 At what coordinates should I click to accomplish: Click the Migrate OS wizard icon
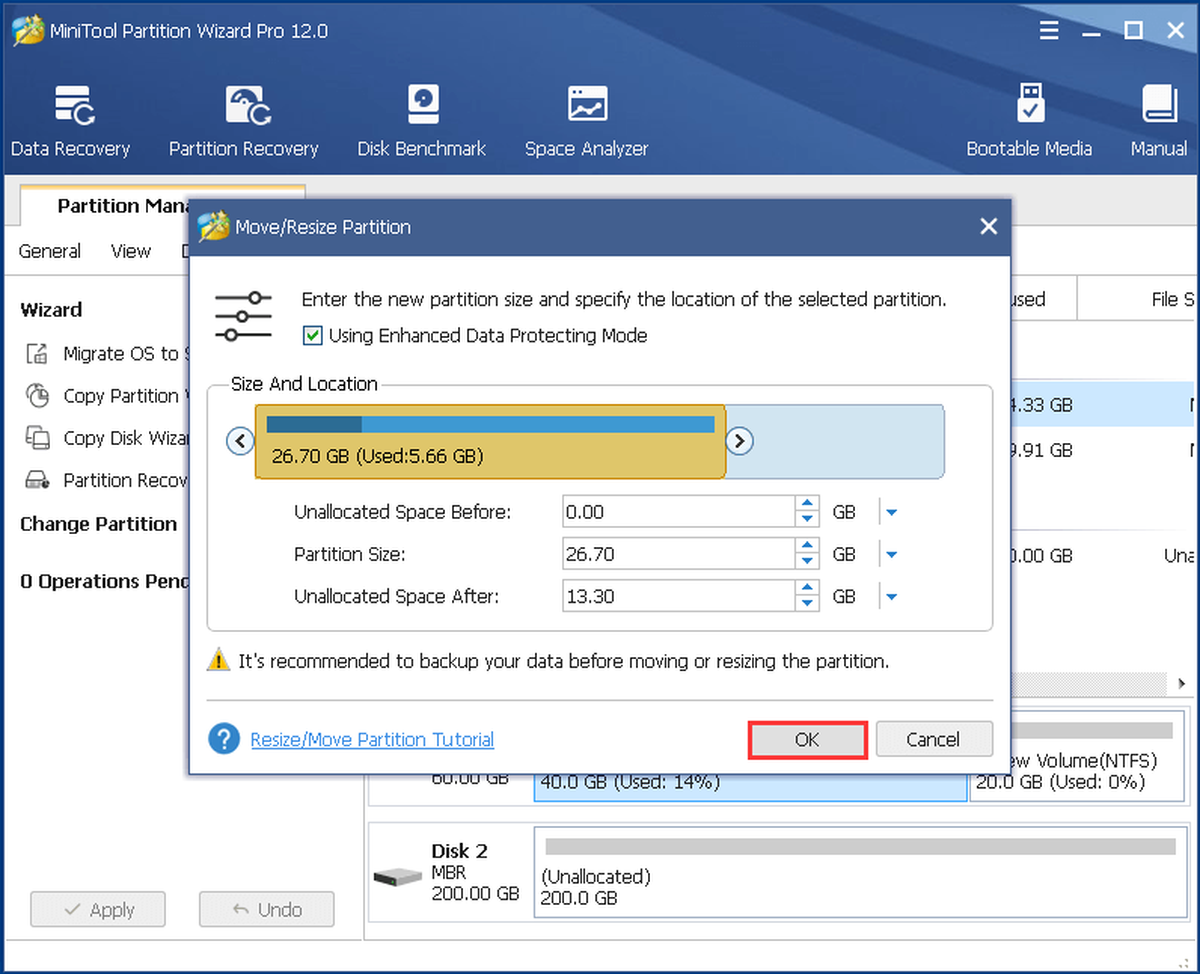[x=37, y=353]
